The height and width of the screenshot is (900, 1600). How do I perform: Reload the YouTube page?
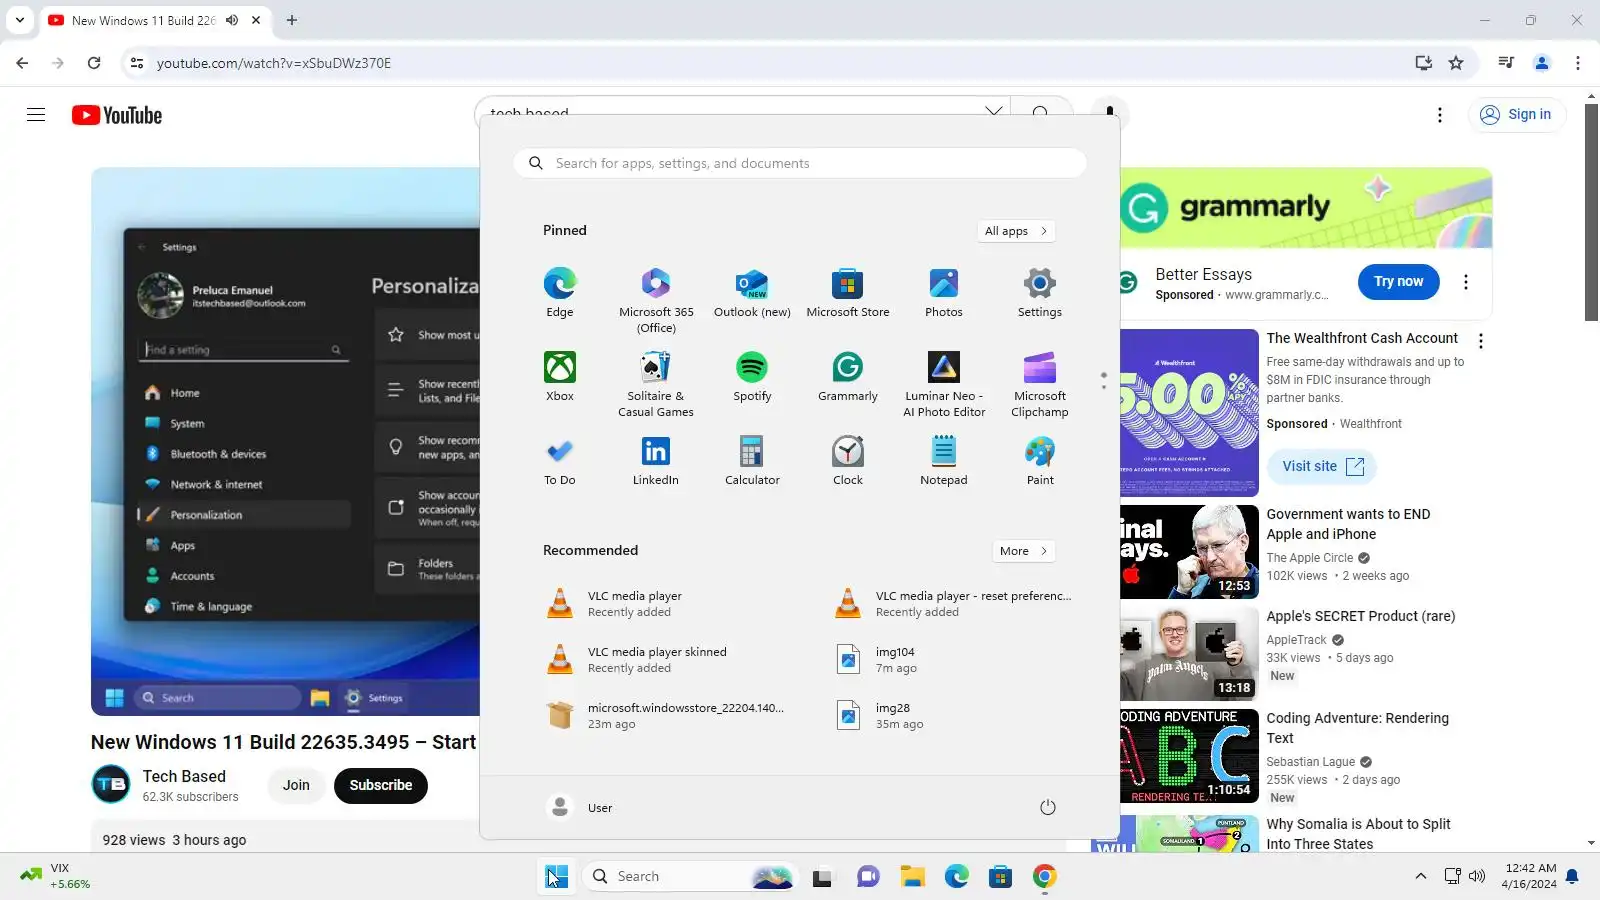coord(94,63)
